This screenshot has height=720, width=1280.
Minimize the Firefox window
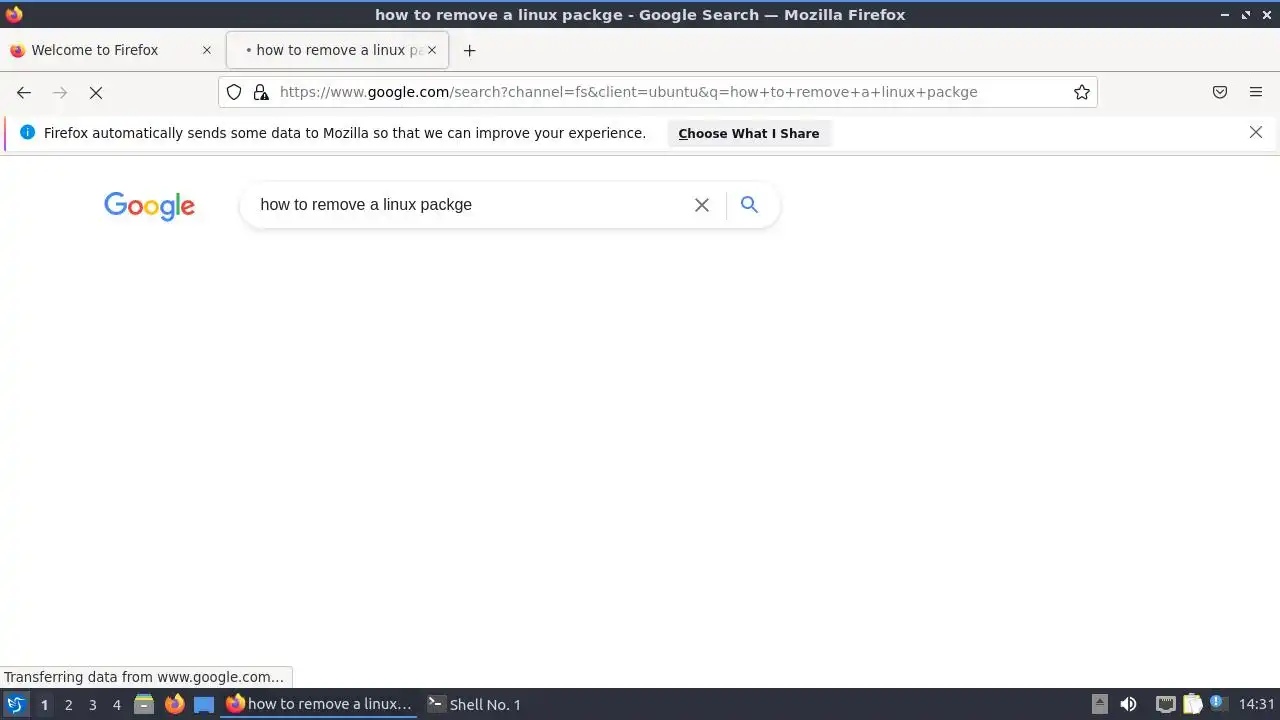1225,15
